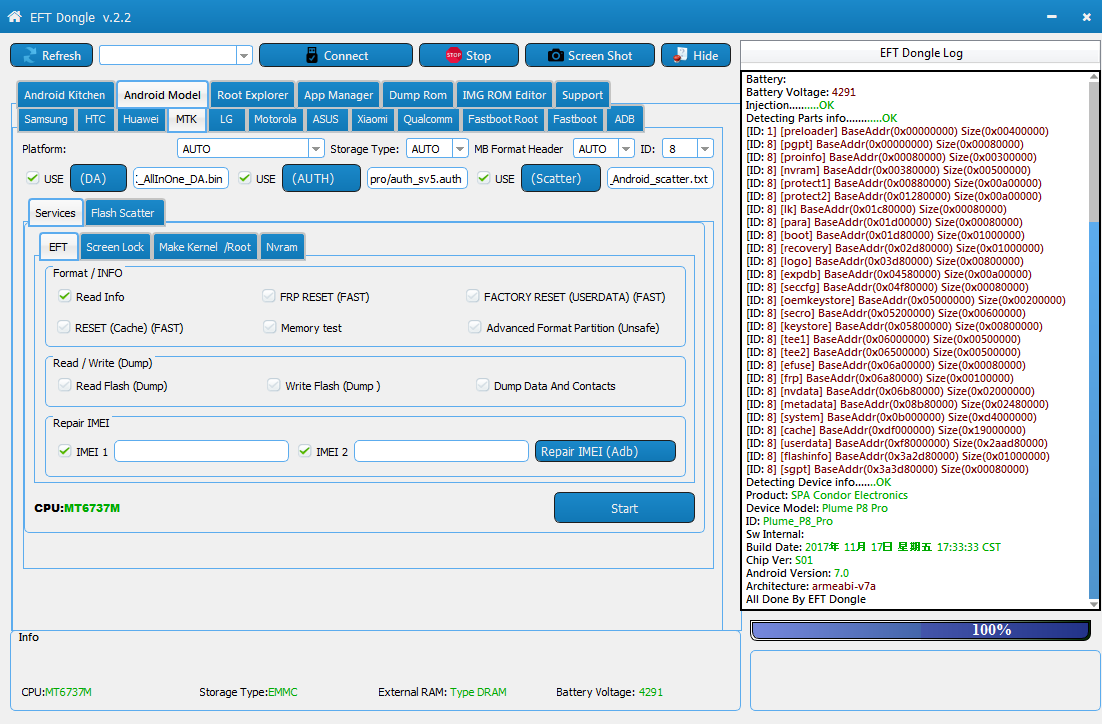This screenshot has width=1102, height=724.
Task: Toggle USE checkbox for AUTH file
Action: tap(245, 178)
